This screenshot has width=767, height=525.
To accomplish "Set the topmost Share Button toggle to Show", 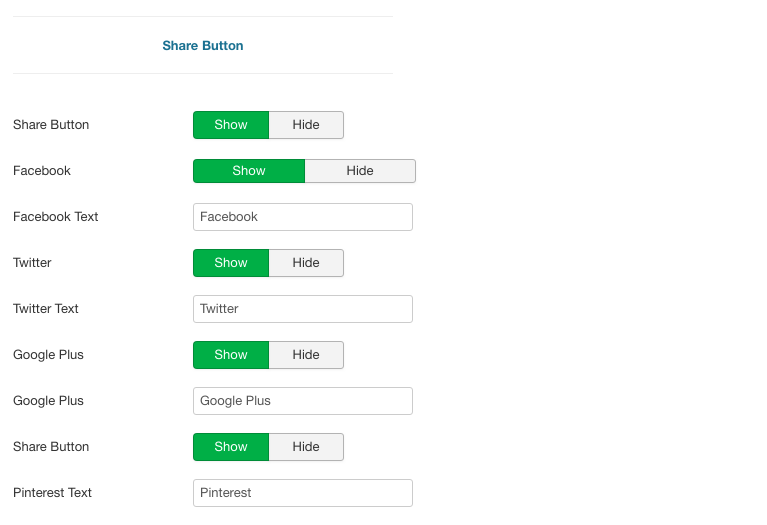I will point(231,125).
